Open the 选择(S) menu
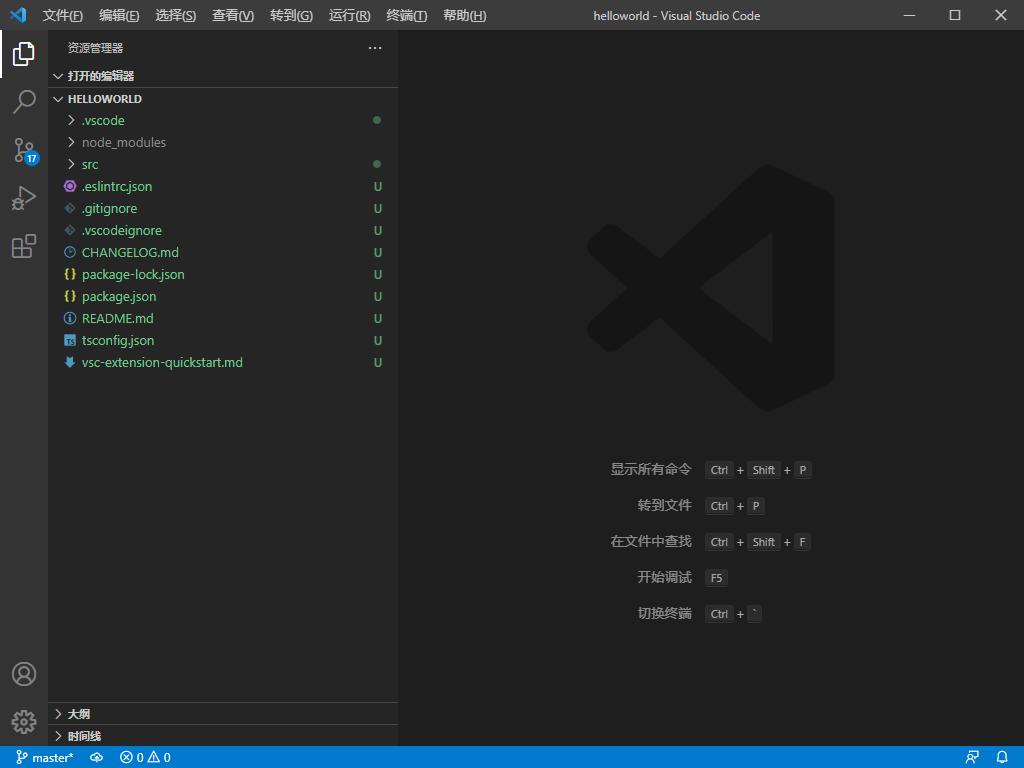 [176, 16]
